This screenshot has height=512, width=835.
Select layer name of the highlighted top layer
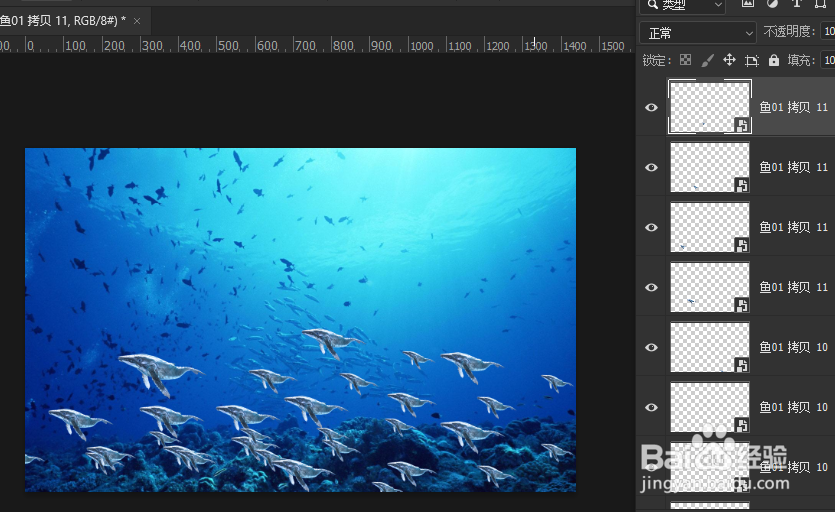[x=793, y=107]
